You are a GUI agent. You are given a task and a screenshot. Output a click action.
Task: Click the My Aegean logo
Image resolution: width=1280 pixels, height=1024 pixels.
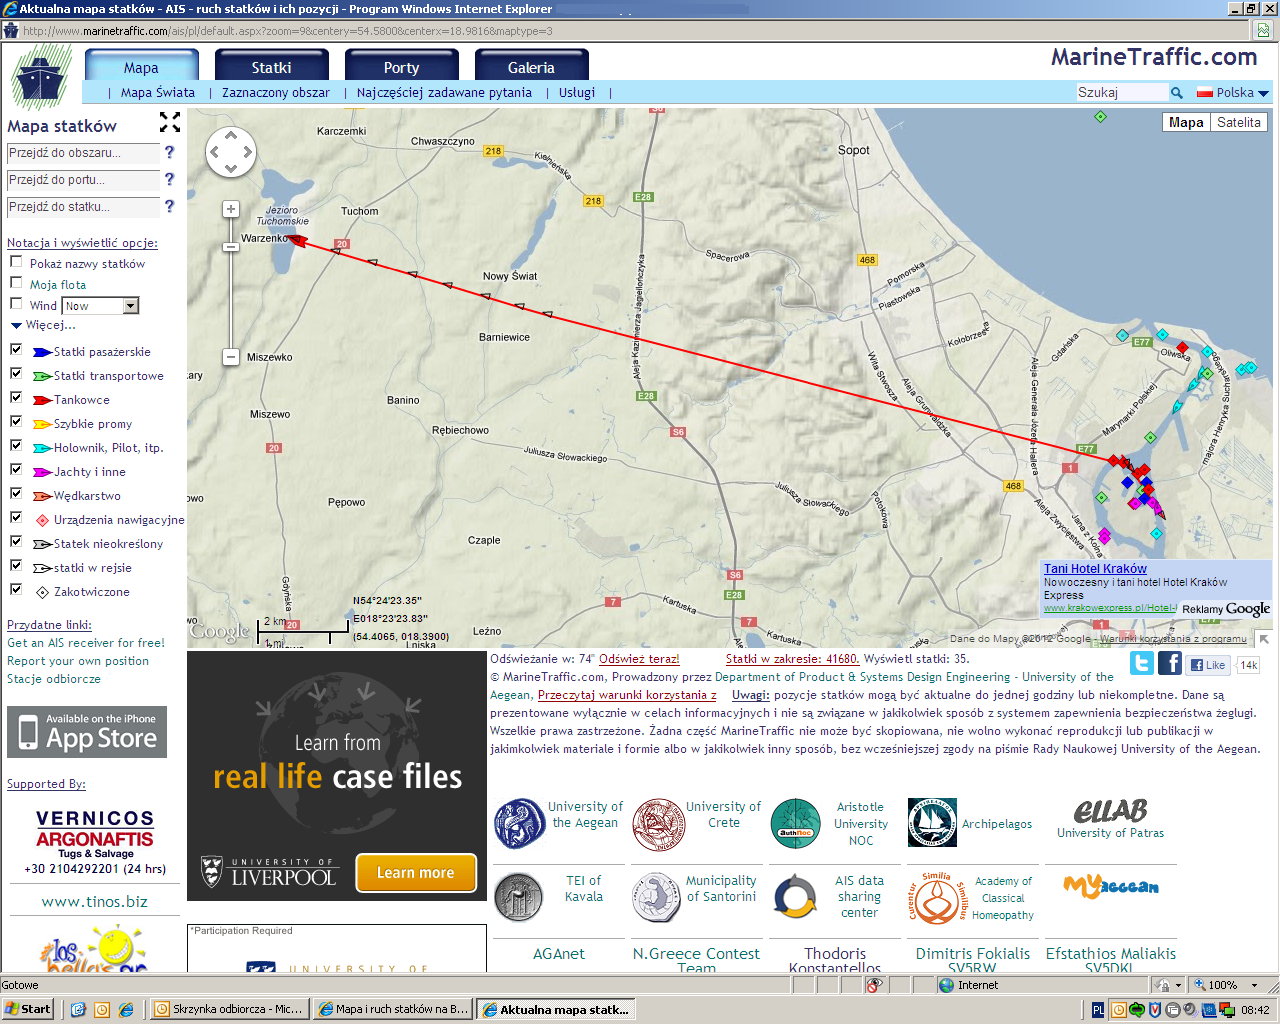click(x=1111, y=886)
